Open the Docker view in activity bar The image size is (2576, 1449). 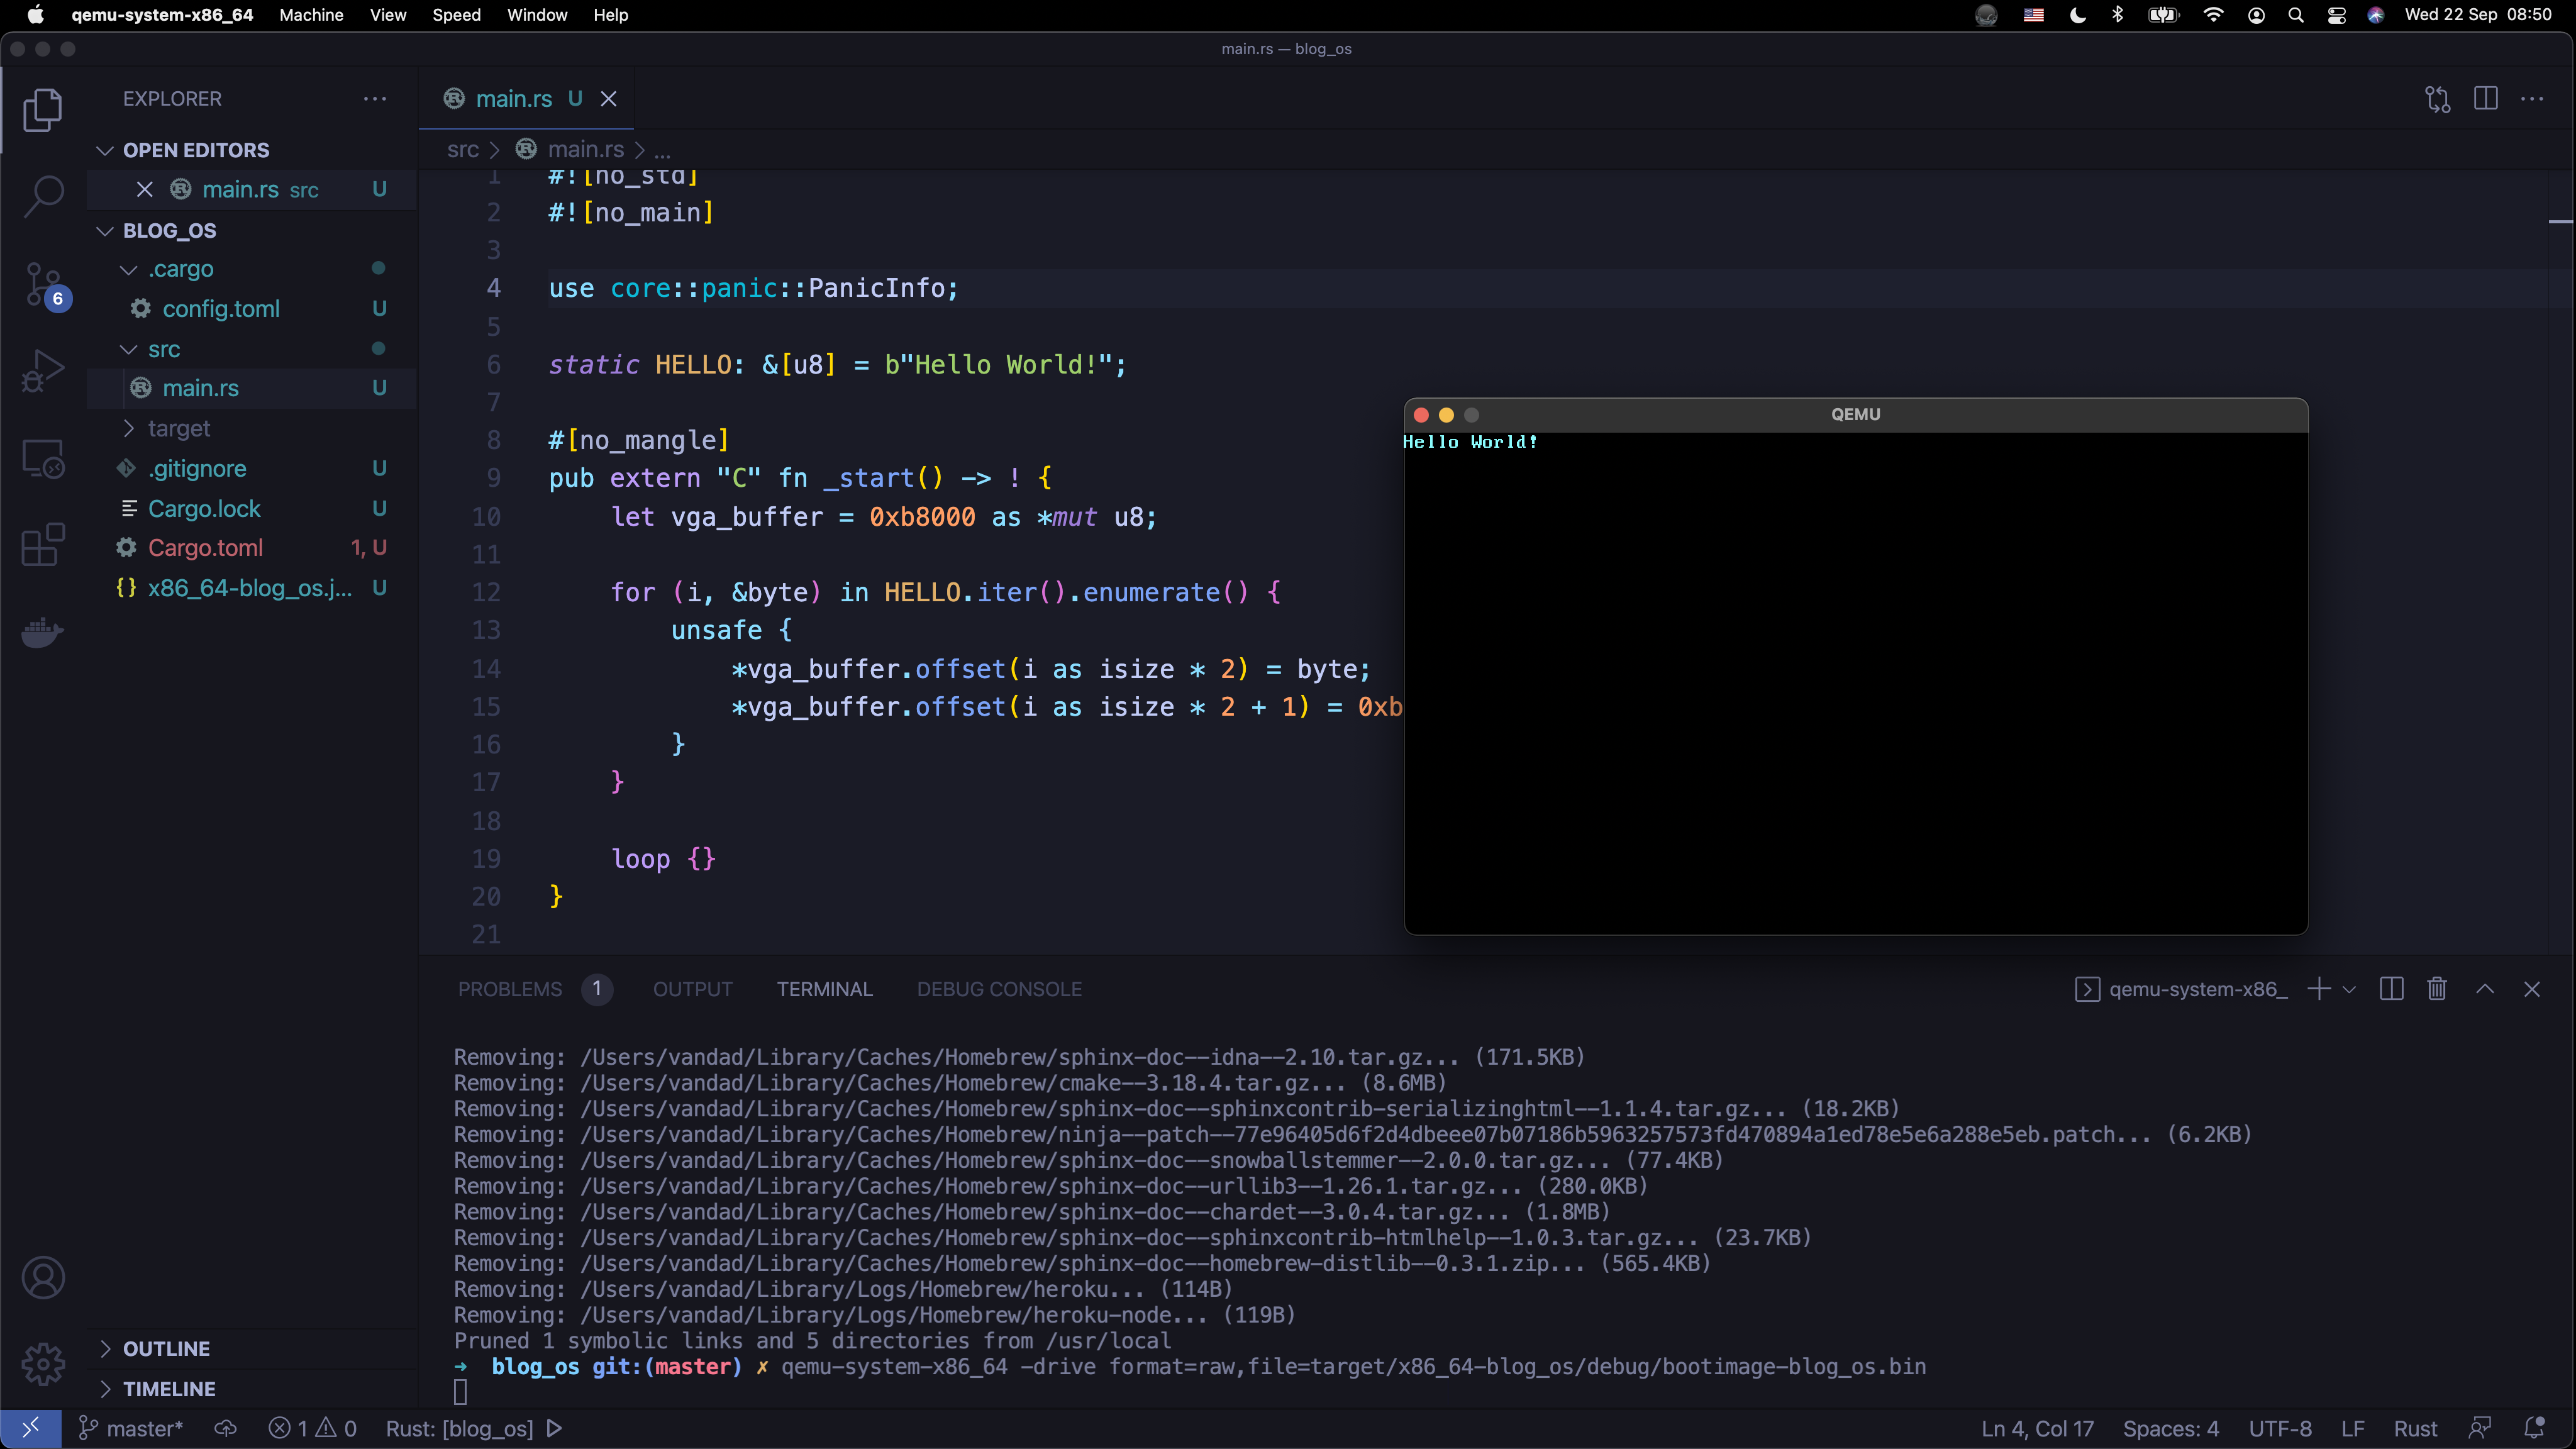pos(43,632)
